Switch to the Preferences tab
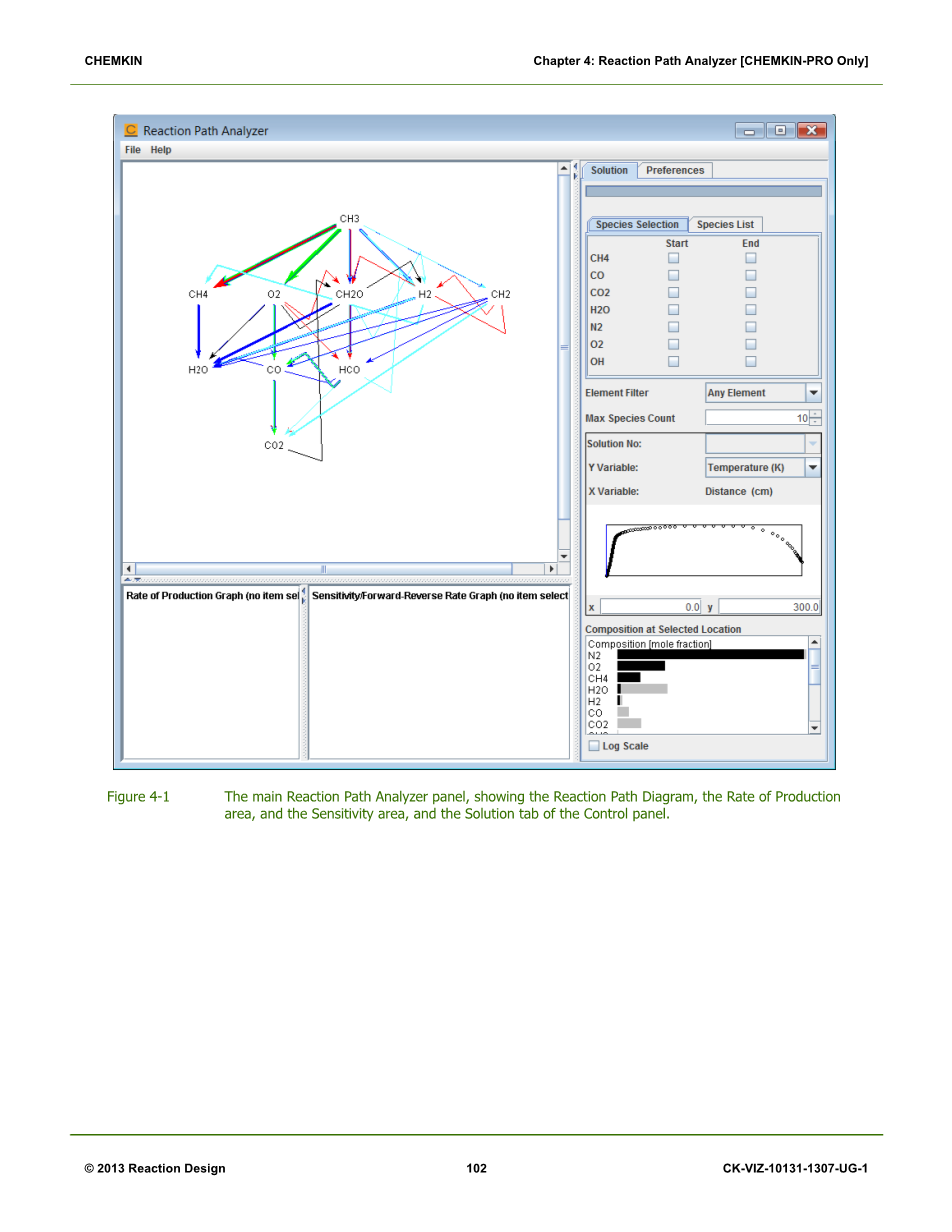The width and height of the screenshot is (952, 1232). 675,170
